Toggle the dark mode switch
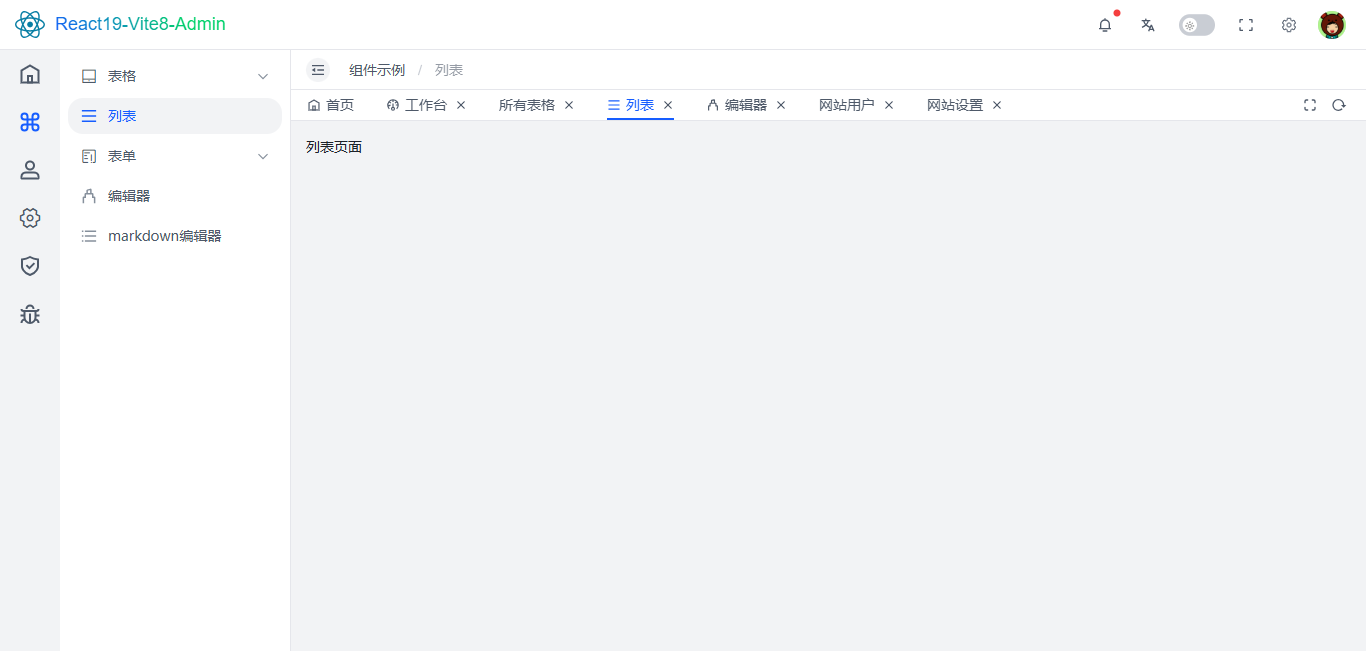This screenshot has height=651, width=1366. (x=1197, y=25)
